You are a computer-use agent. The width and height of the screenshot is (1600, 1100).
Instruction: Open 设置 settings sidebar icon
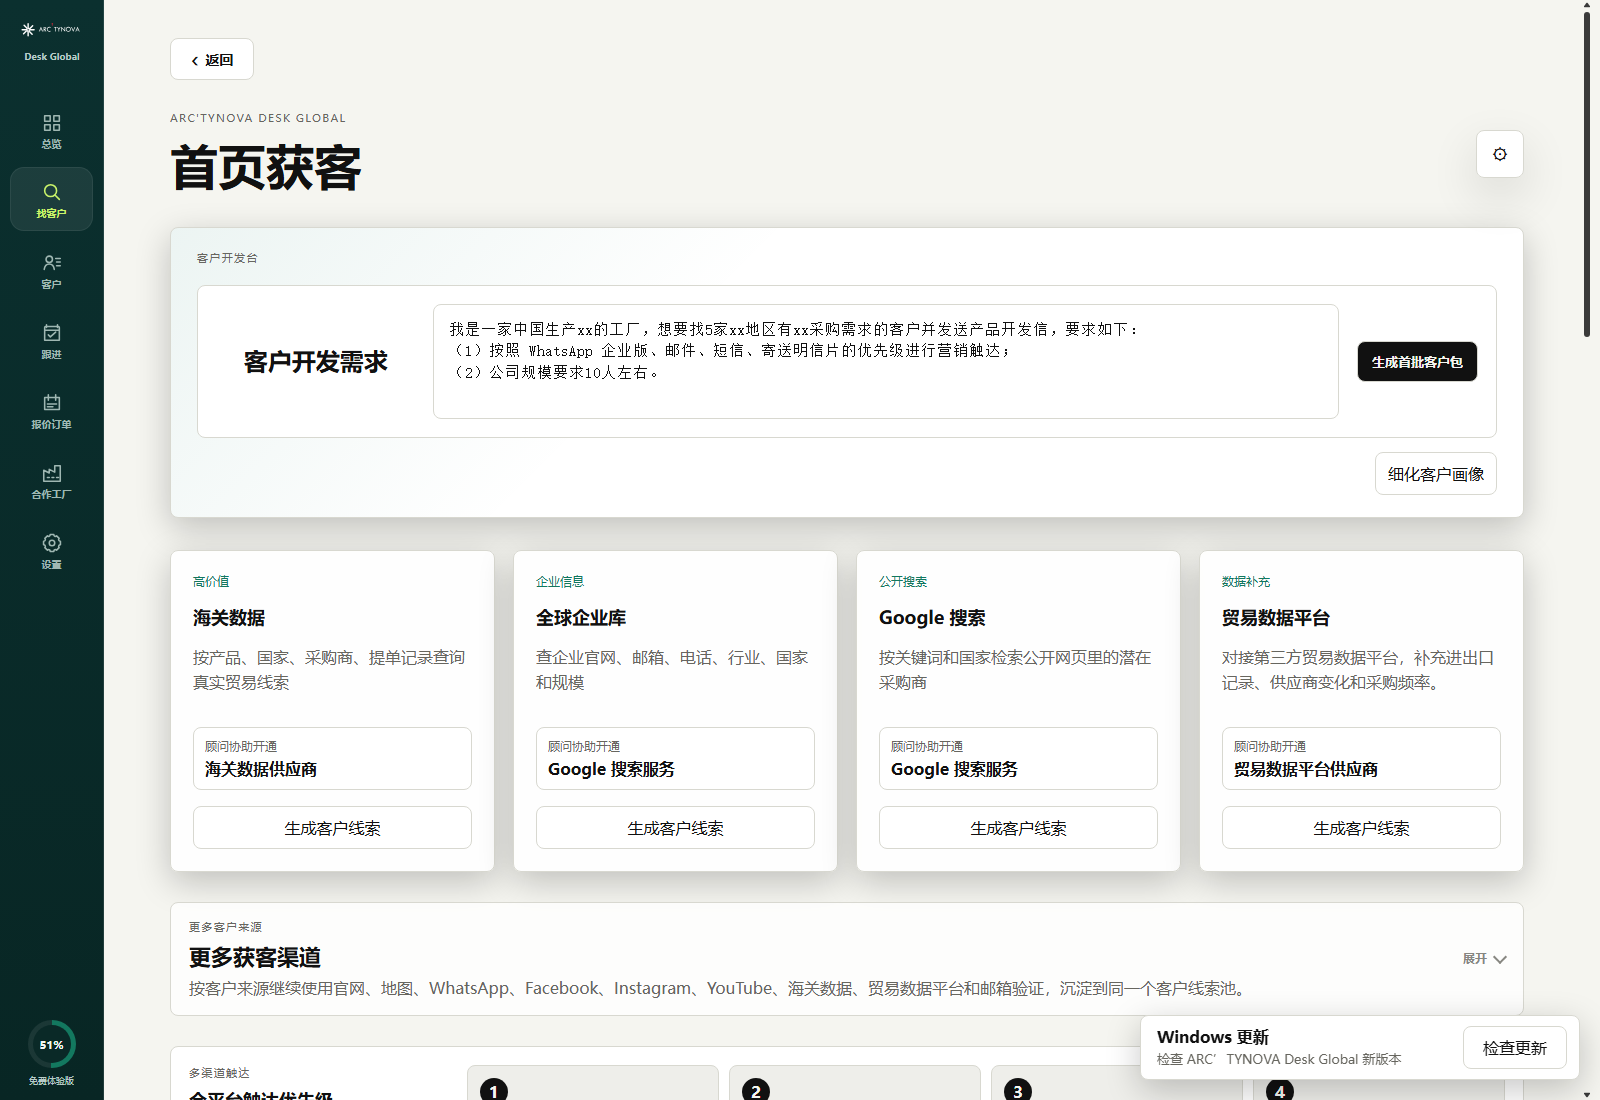pos(51,550)
